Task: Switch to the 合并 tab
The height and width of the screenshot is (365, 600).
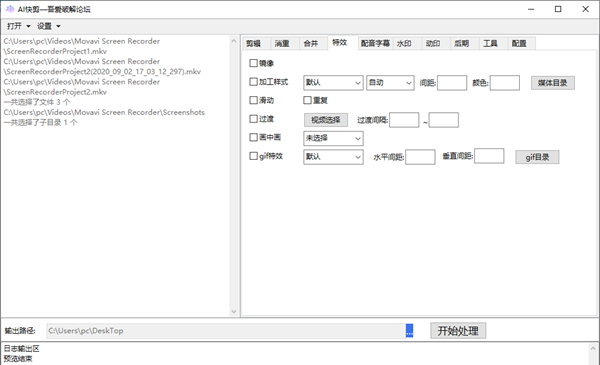Action: click(313, 44)
